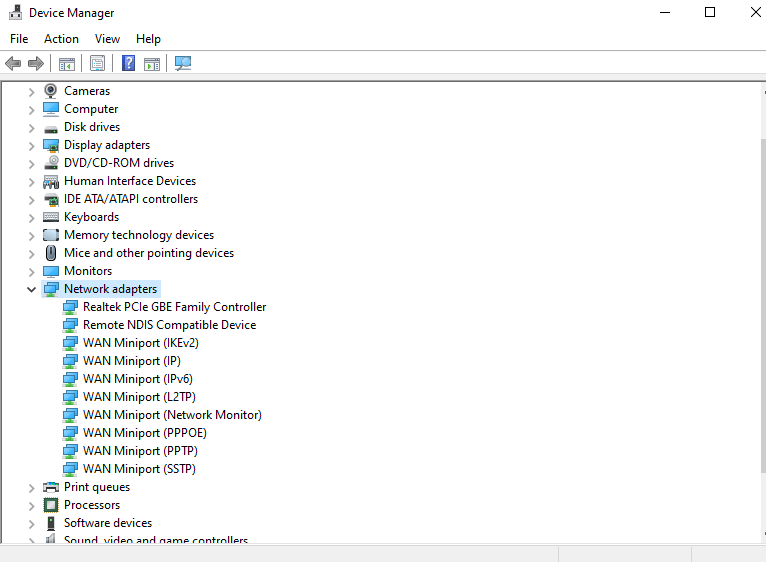Click the IDE ATA/ATAPI controllers icon
This screenshot has height=562, width=766.
51,199
